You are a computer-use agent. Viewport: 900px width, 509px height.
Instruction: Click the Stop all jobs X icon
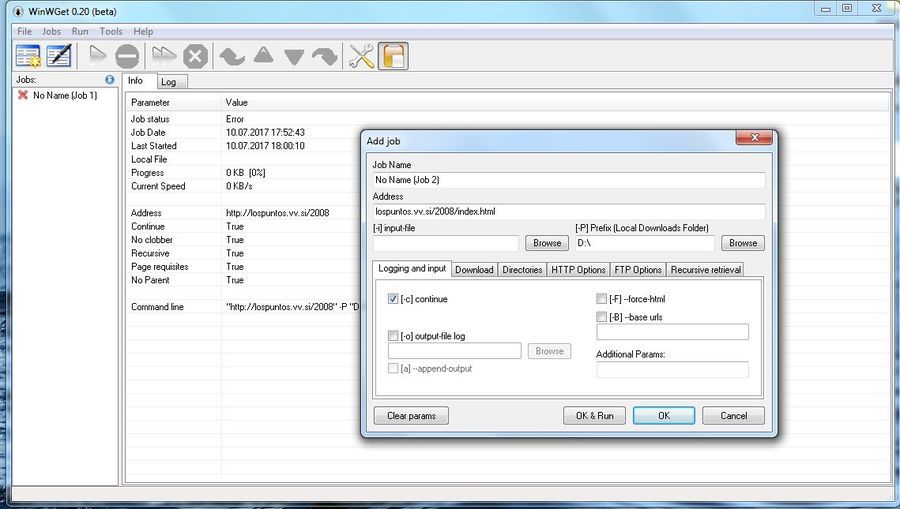[x=195, y=56]
